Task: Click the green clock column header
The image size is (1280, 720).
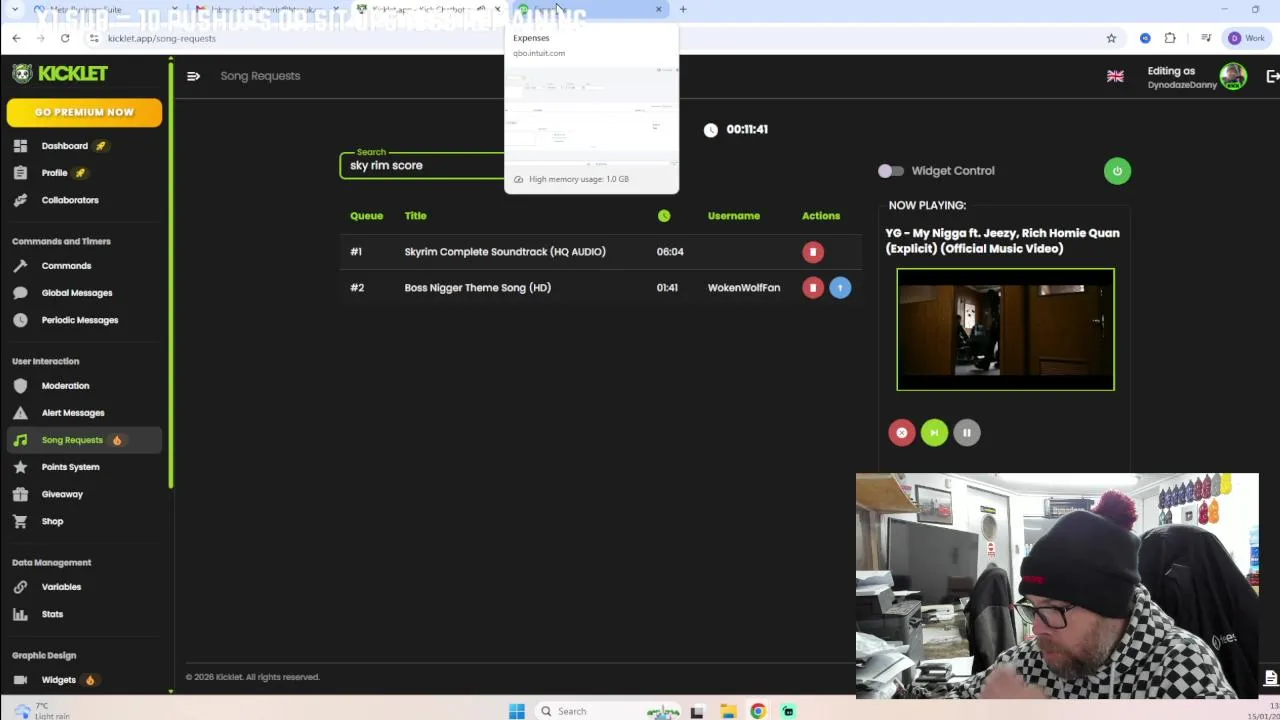Action: 664,216
